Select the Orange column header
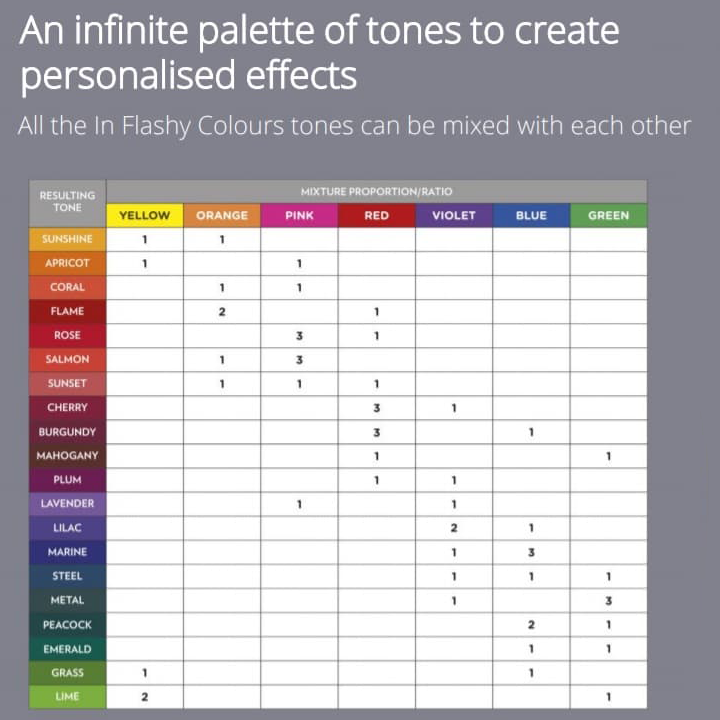Viewport: 720px width, 720px height. [222, 215]
